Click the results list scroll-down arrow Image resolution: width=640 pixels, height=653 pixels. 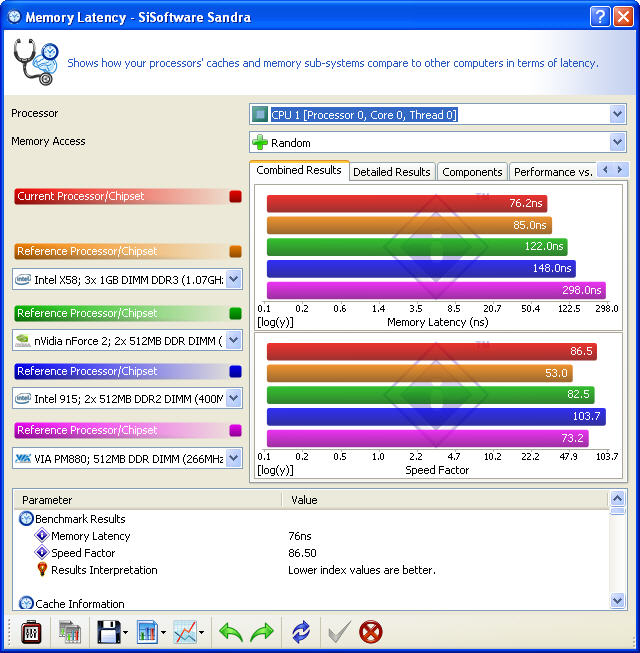point(618,601)
